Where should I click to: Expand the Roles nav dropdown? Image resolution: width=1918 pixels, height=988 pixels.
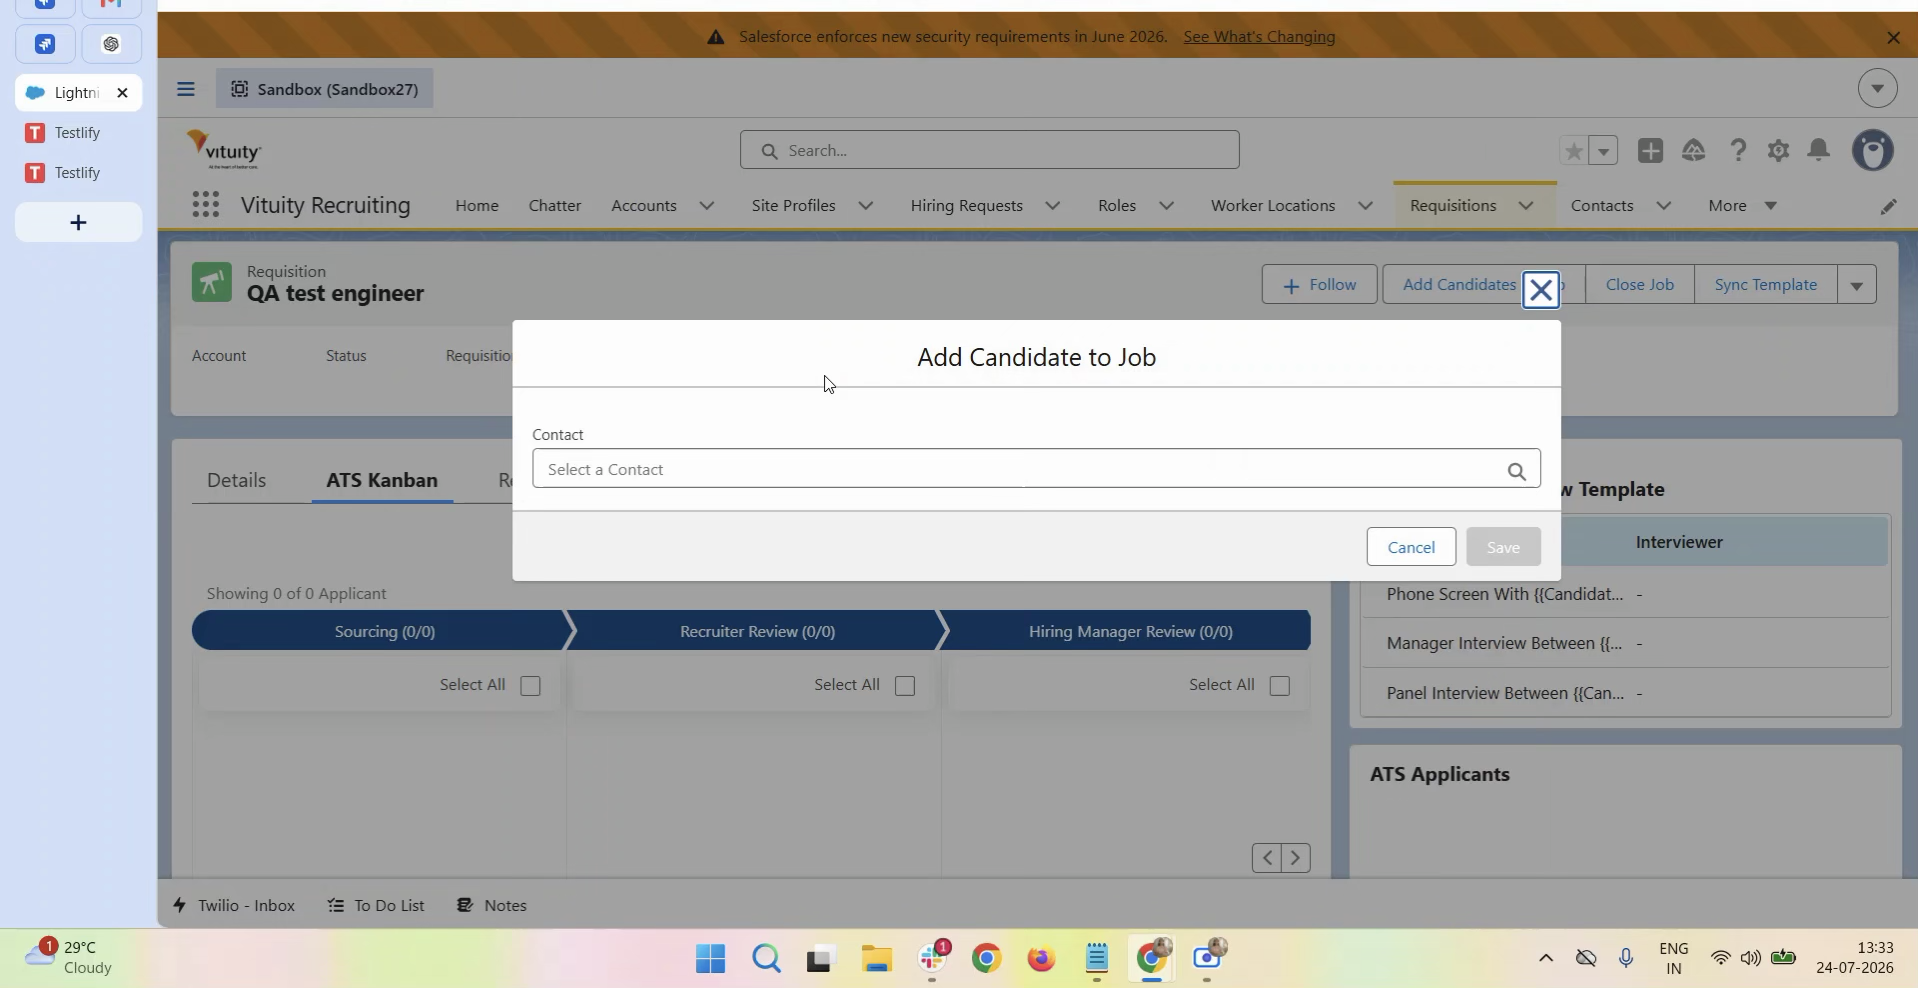tap(1166, 206)
